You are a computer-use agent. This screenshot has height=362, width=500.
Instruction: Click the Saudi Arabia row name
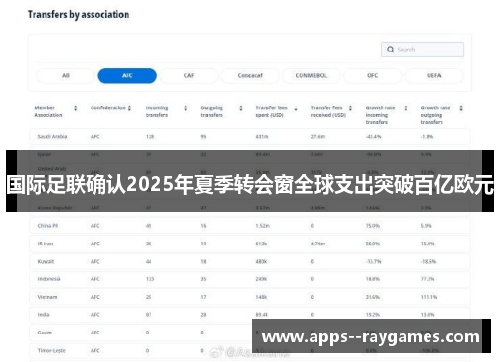(x=52, y=137)
